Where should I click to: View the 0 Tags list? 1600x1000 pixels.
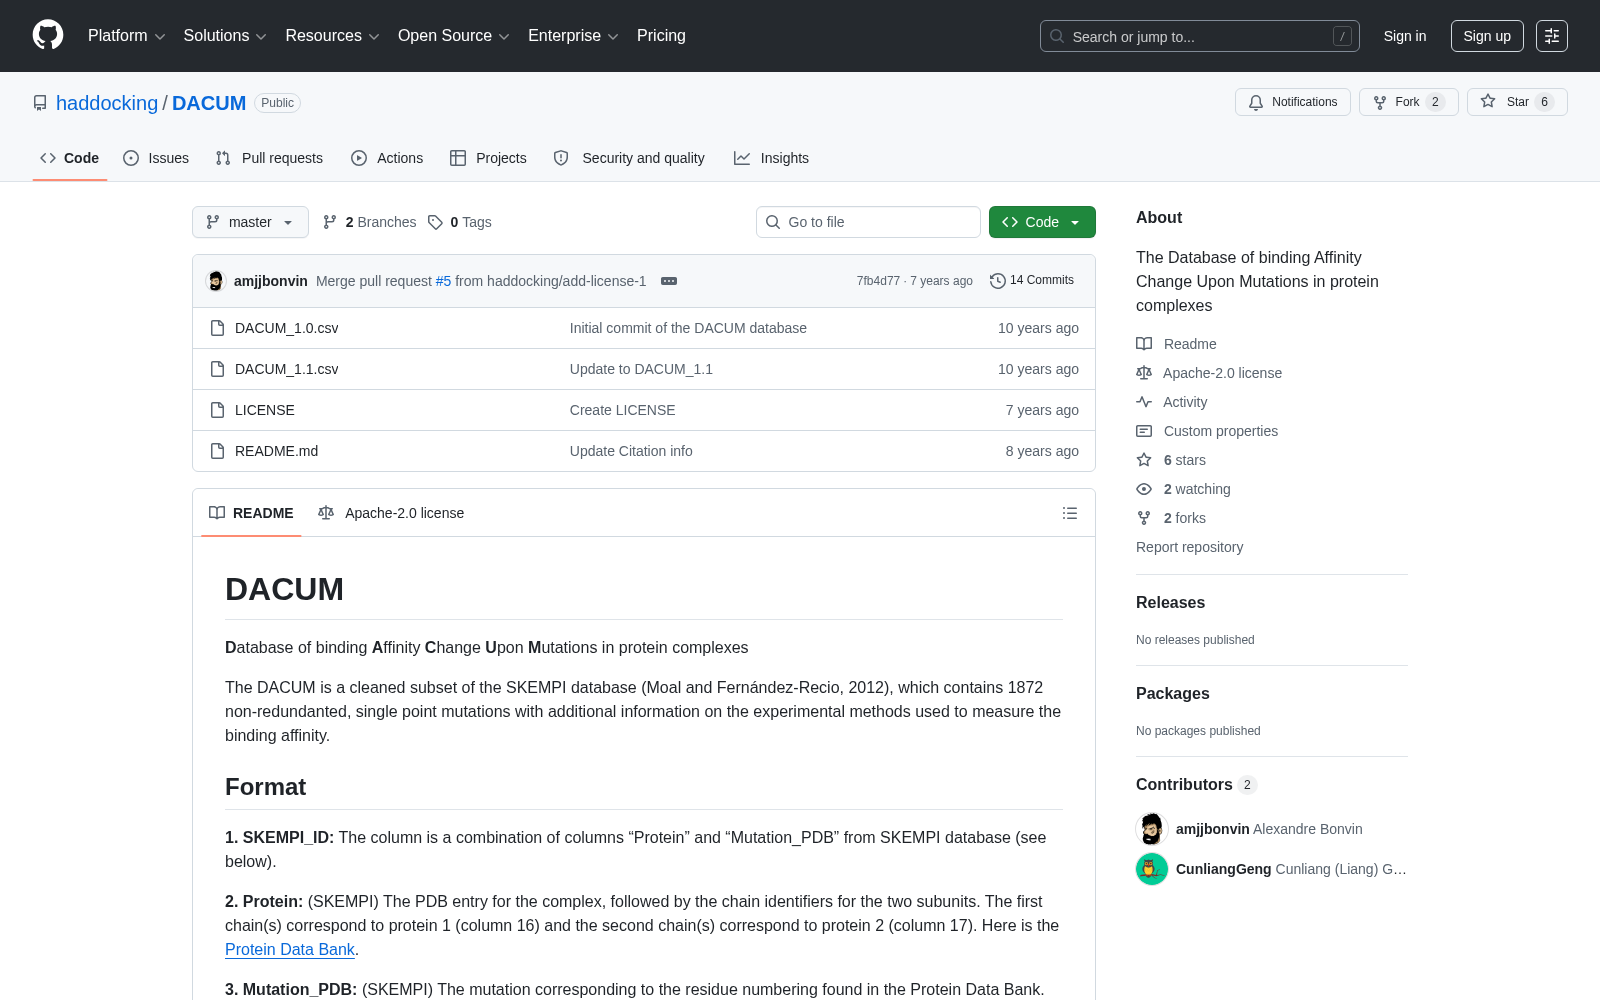click(x=460, y=222)
